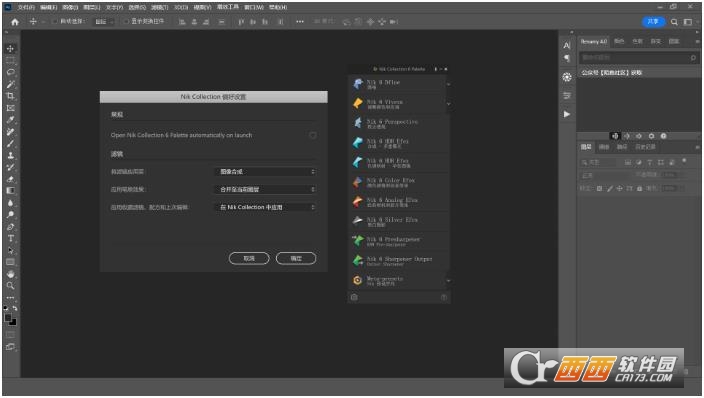This screenshot has width=704, height=398.
Task: Launch Nik 6 Sharpener Output
Action: tap(400, 261)
